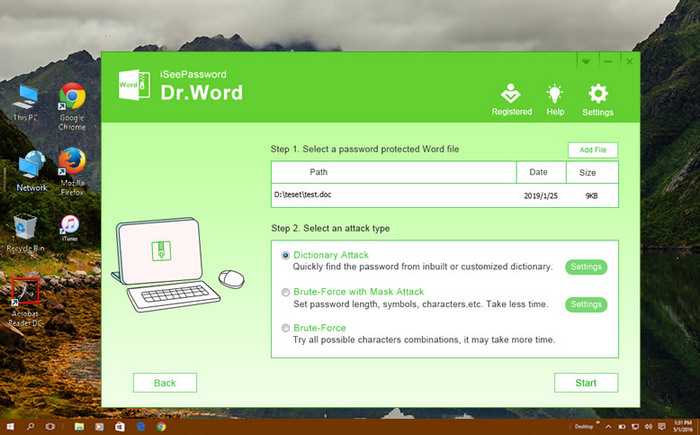Image resolution: width=700 pixels, height=435 pixels.
Task: Click the 2019/1/25 date cell
Action: [541, 196]
